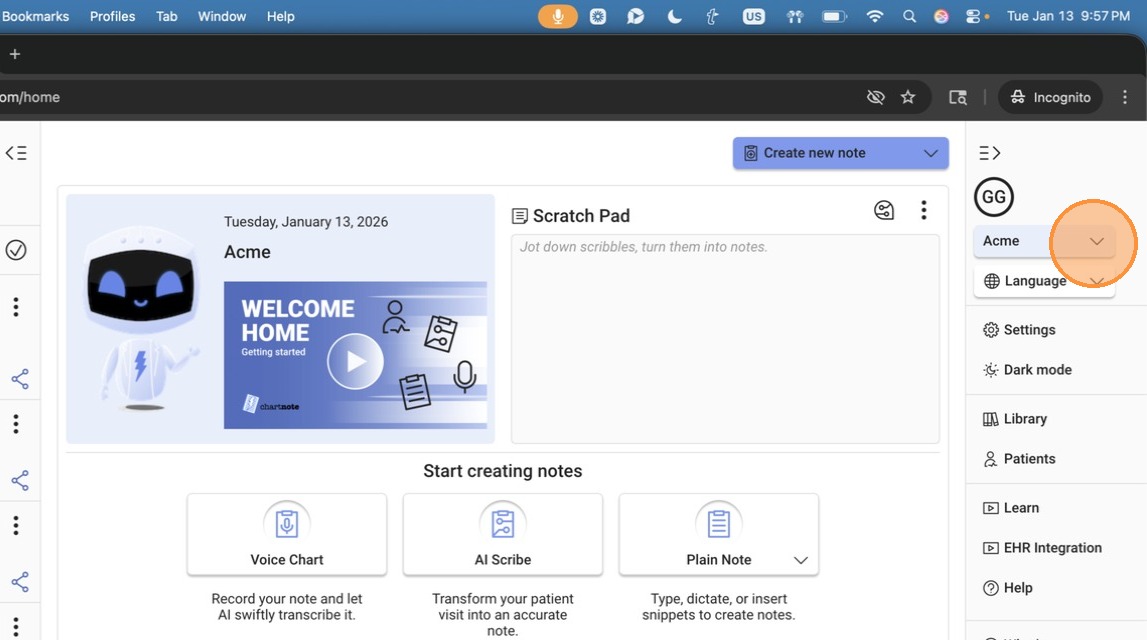This screenshot has width=1147, height=640.
Task: Click the Do Not Disturb moon icon
Action: pyautogui.click(x=674, y=16)
